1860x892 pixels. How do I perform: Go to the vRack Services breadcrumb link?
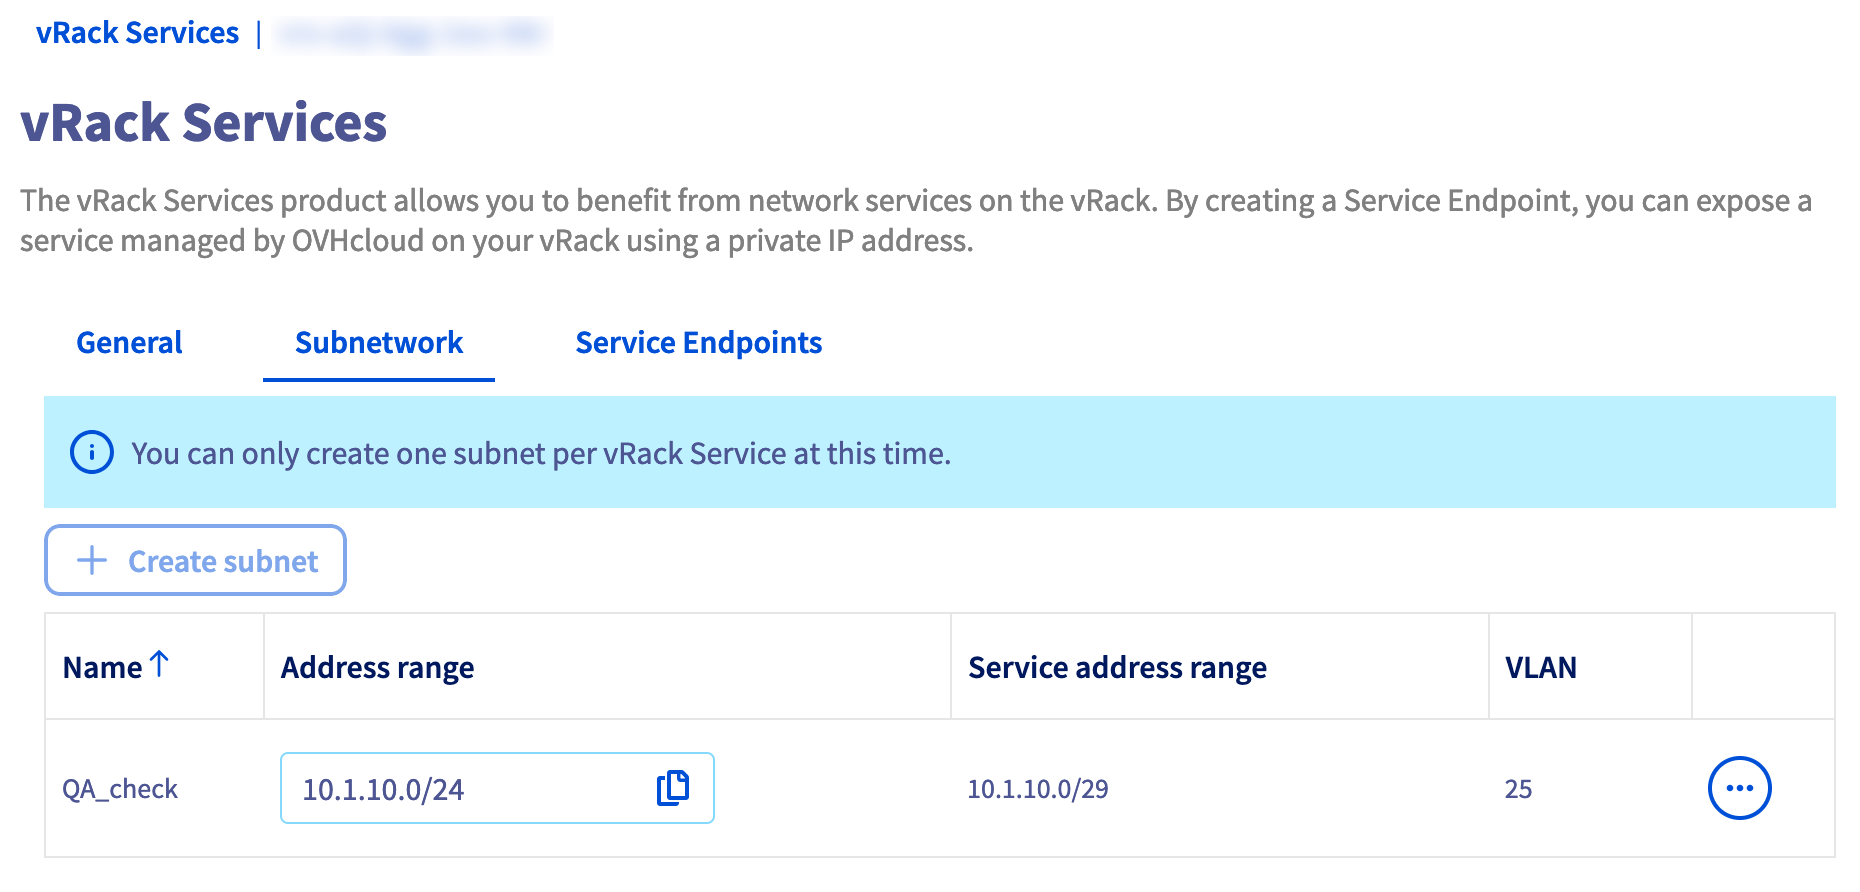coord(137,33)
